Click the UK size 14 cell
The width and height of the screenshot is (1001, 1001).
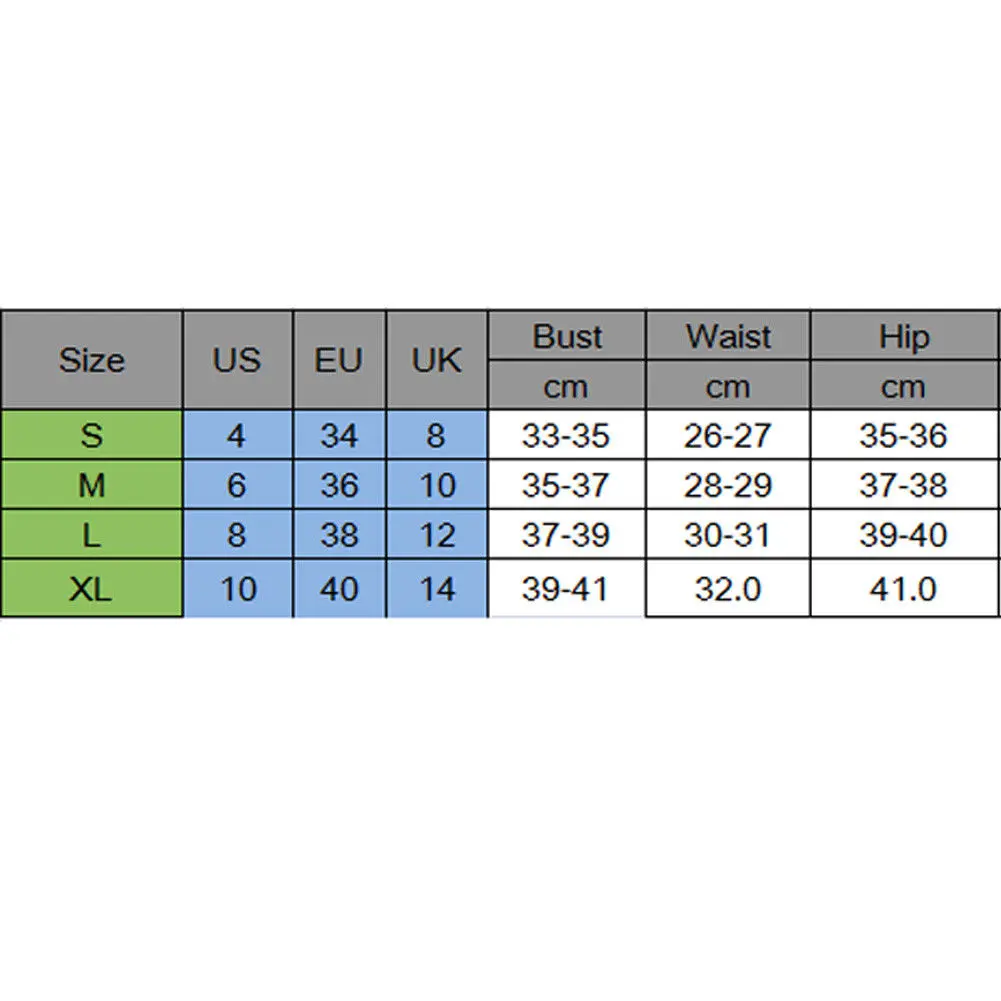pyautogui.click(x=437, y=589)
